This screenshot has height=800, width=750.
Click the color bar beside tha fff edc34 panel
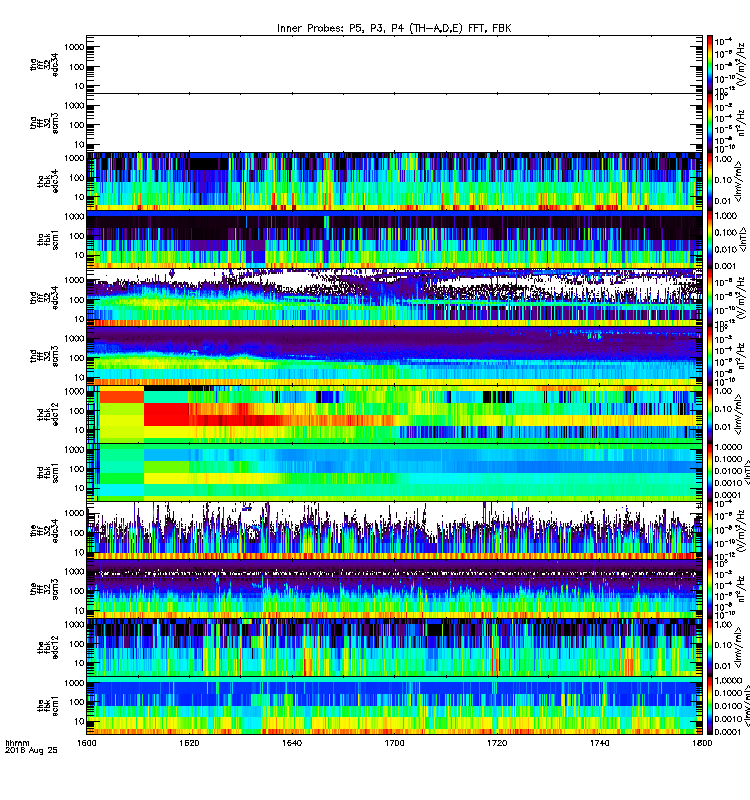tap(710, 64)
